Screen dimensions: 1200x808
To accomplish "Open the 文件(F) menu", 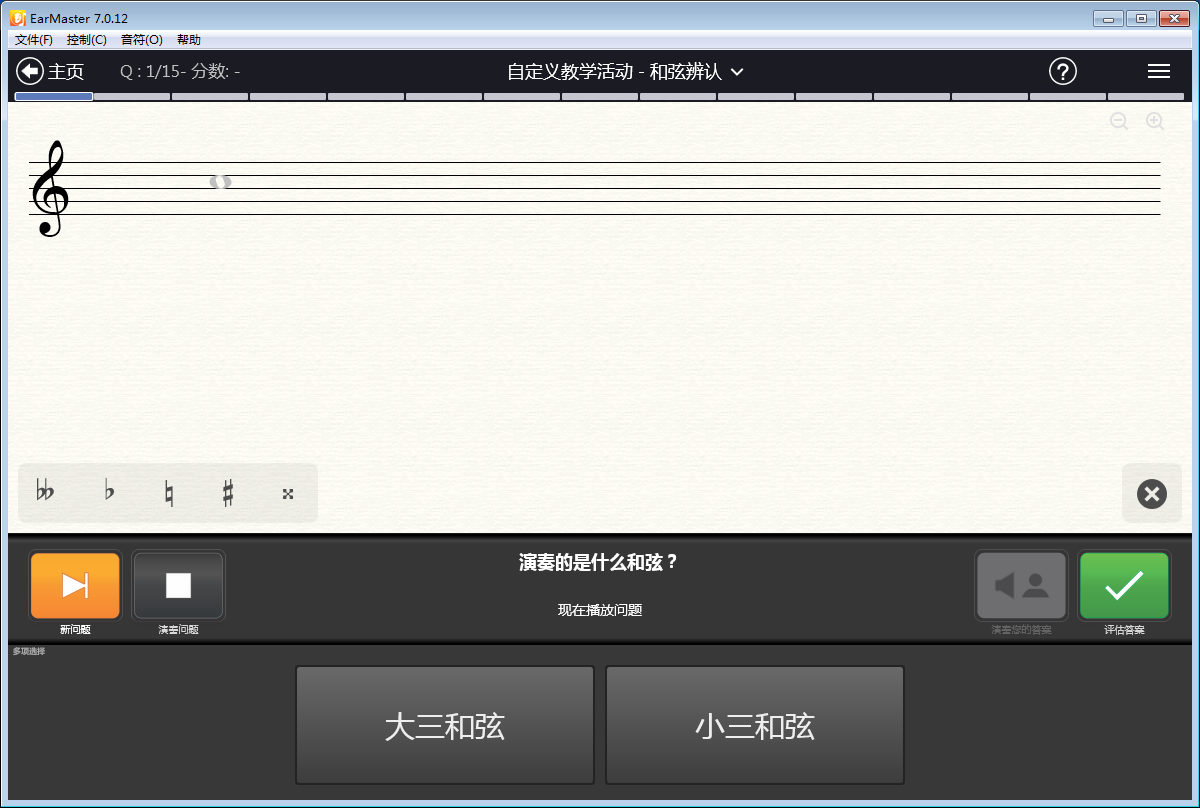I will pyautogui.click(x=34, y=40).
